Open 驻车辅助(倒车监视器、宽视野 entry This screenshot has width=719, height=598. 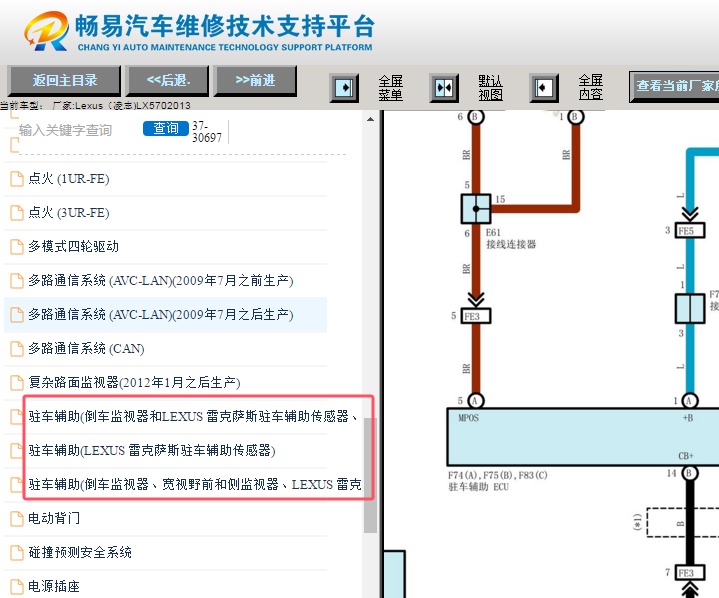(x=195, y=484)
